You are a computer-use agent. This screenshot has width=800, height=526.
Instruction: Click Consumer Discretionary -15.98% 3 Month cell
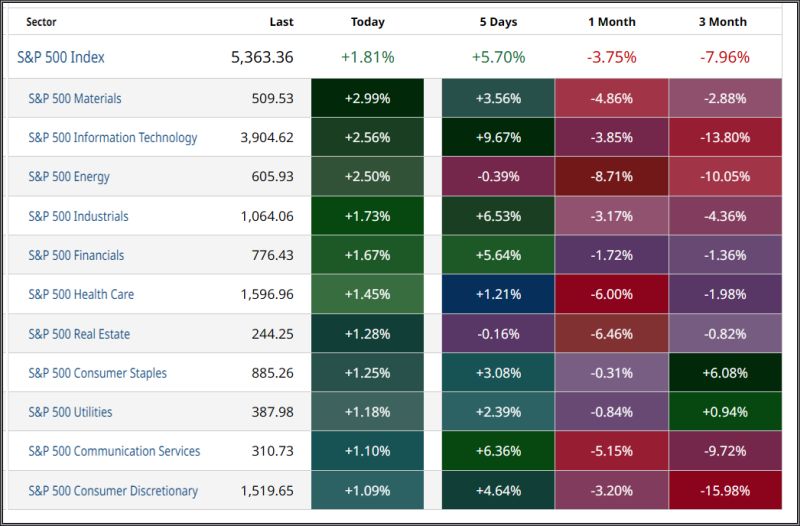[x=725, y=491]
